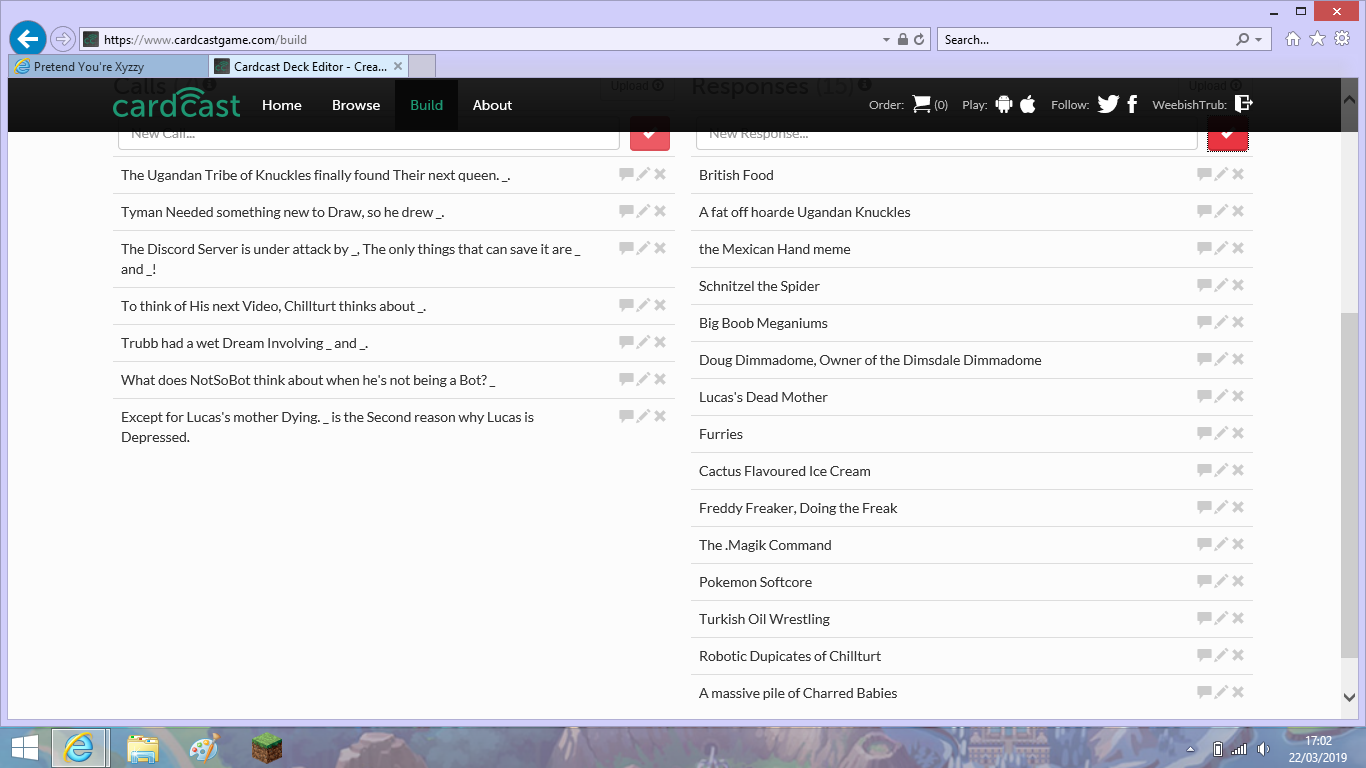This screenshot has height=768, width=1366.
Task: Click the address bar URL
Action: coord(205,40)
